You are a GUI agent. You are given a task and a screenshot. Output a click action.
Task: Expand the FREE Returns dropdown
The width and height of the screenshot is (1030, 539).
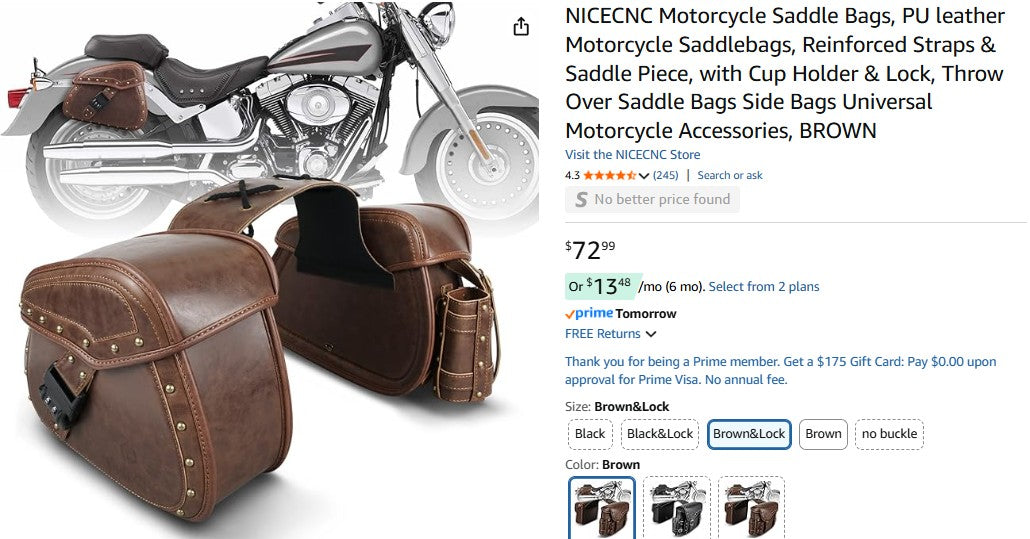(x=651, y=334)
